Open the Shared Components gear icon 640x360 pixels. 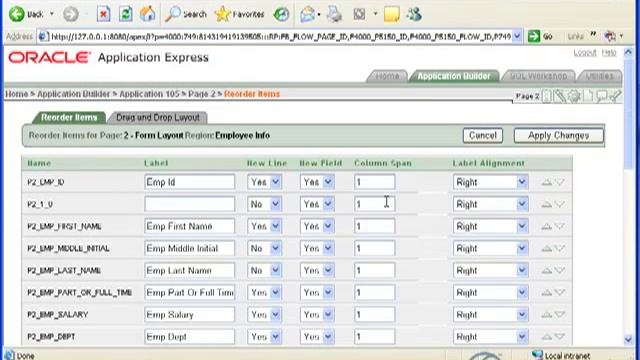[574, 96]
